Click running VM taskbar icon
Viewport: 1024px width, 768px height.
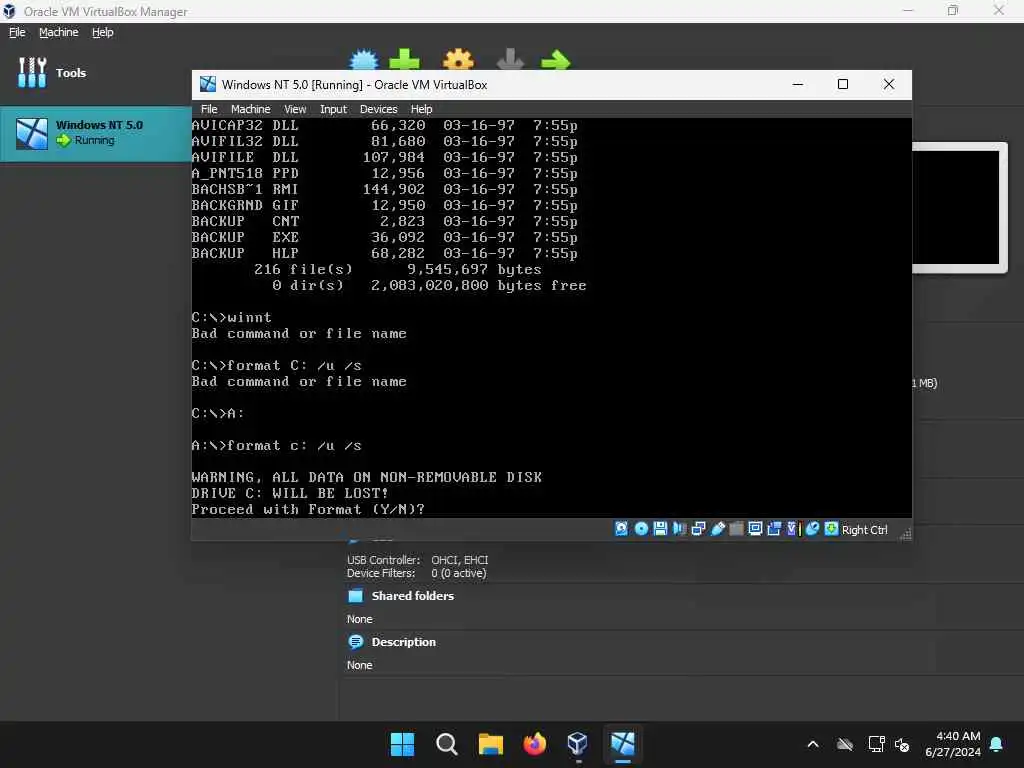pos(622,744)
